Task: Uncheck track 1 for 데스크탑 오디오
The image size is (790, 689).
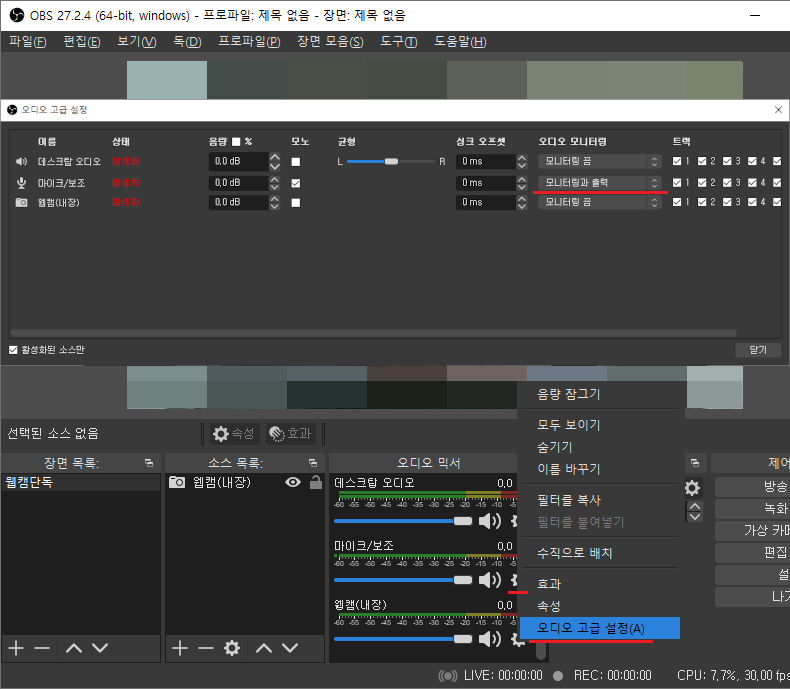Action: 677,161
